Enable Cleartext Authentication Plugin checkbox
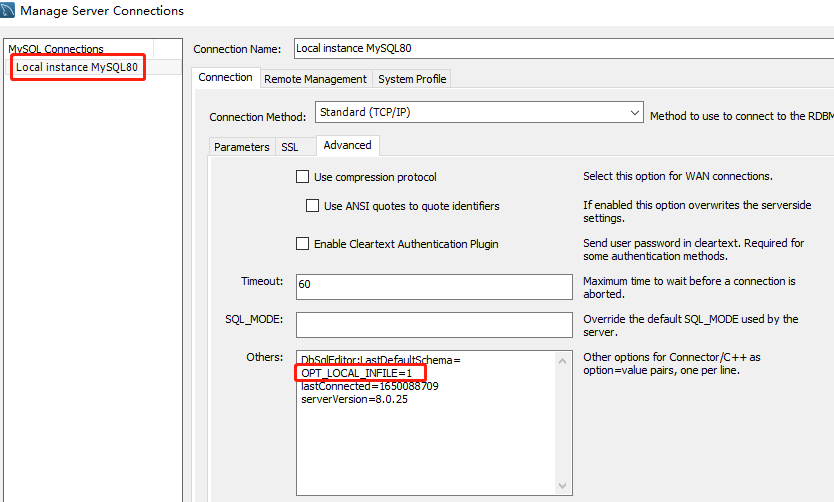Image resolution: width=834 pixels, height=502 pixels. tap(302, 244)
